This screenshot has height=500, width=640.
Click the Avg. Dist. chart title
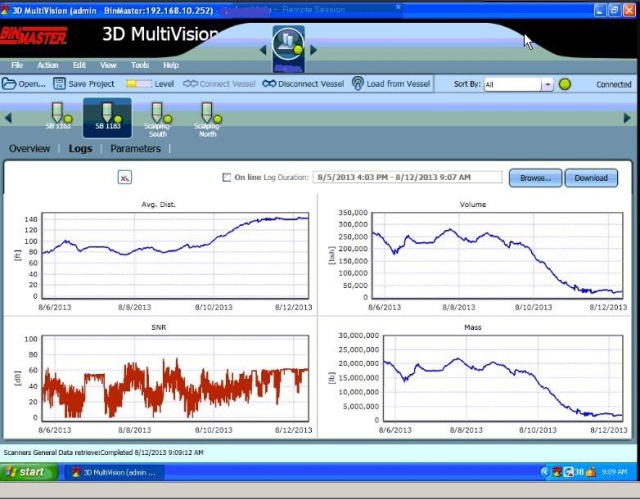click(158, 204)
